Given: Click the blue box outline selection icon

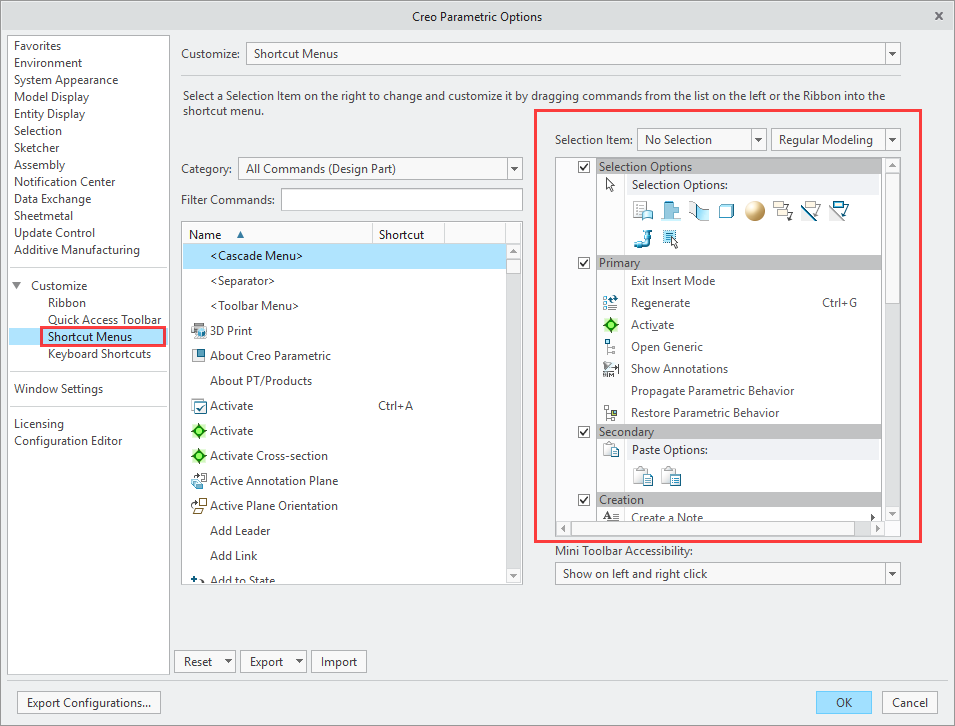Looking at the screenshot, I should pyautogui.click(x=727, y=211).
